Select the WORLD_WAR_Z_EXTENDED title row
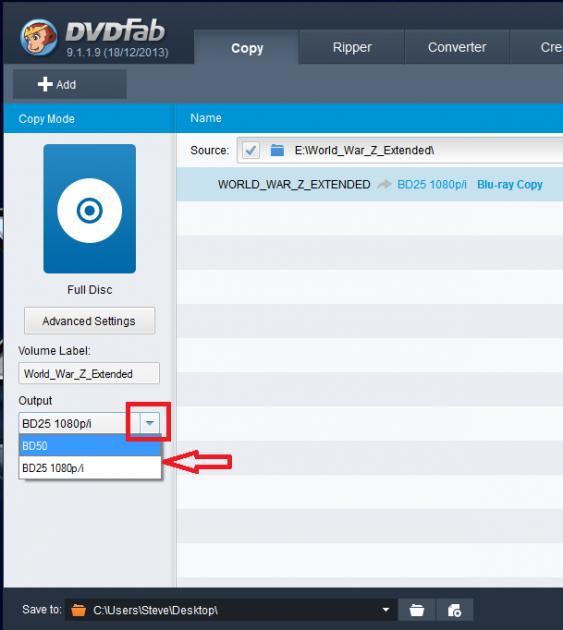 coord(370,184)
